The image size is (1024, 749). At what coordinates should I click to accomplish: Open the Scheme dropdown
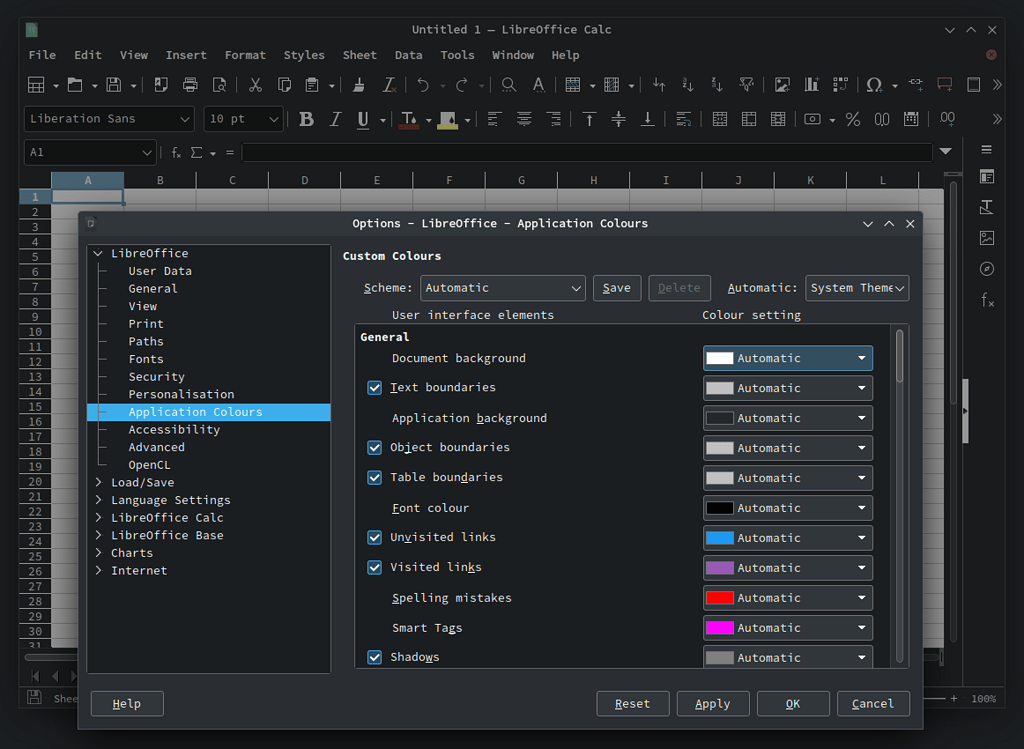(503, 287)
